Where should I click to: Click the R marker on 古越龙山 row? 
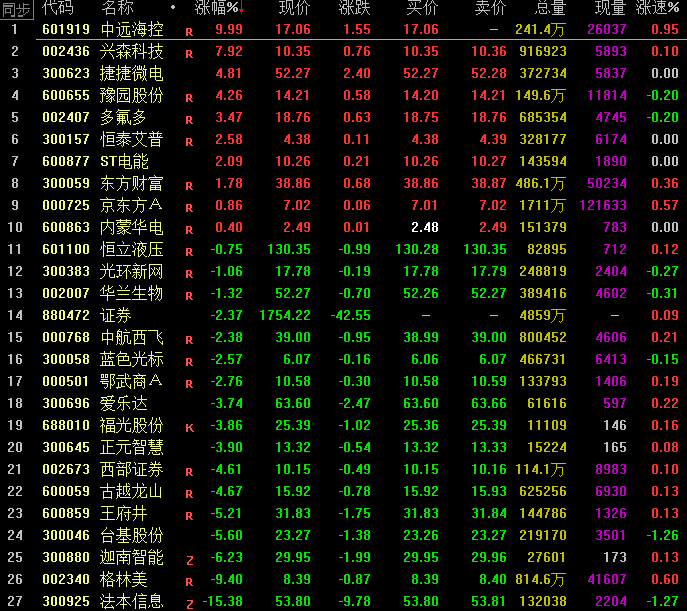point(189,494)
